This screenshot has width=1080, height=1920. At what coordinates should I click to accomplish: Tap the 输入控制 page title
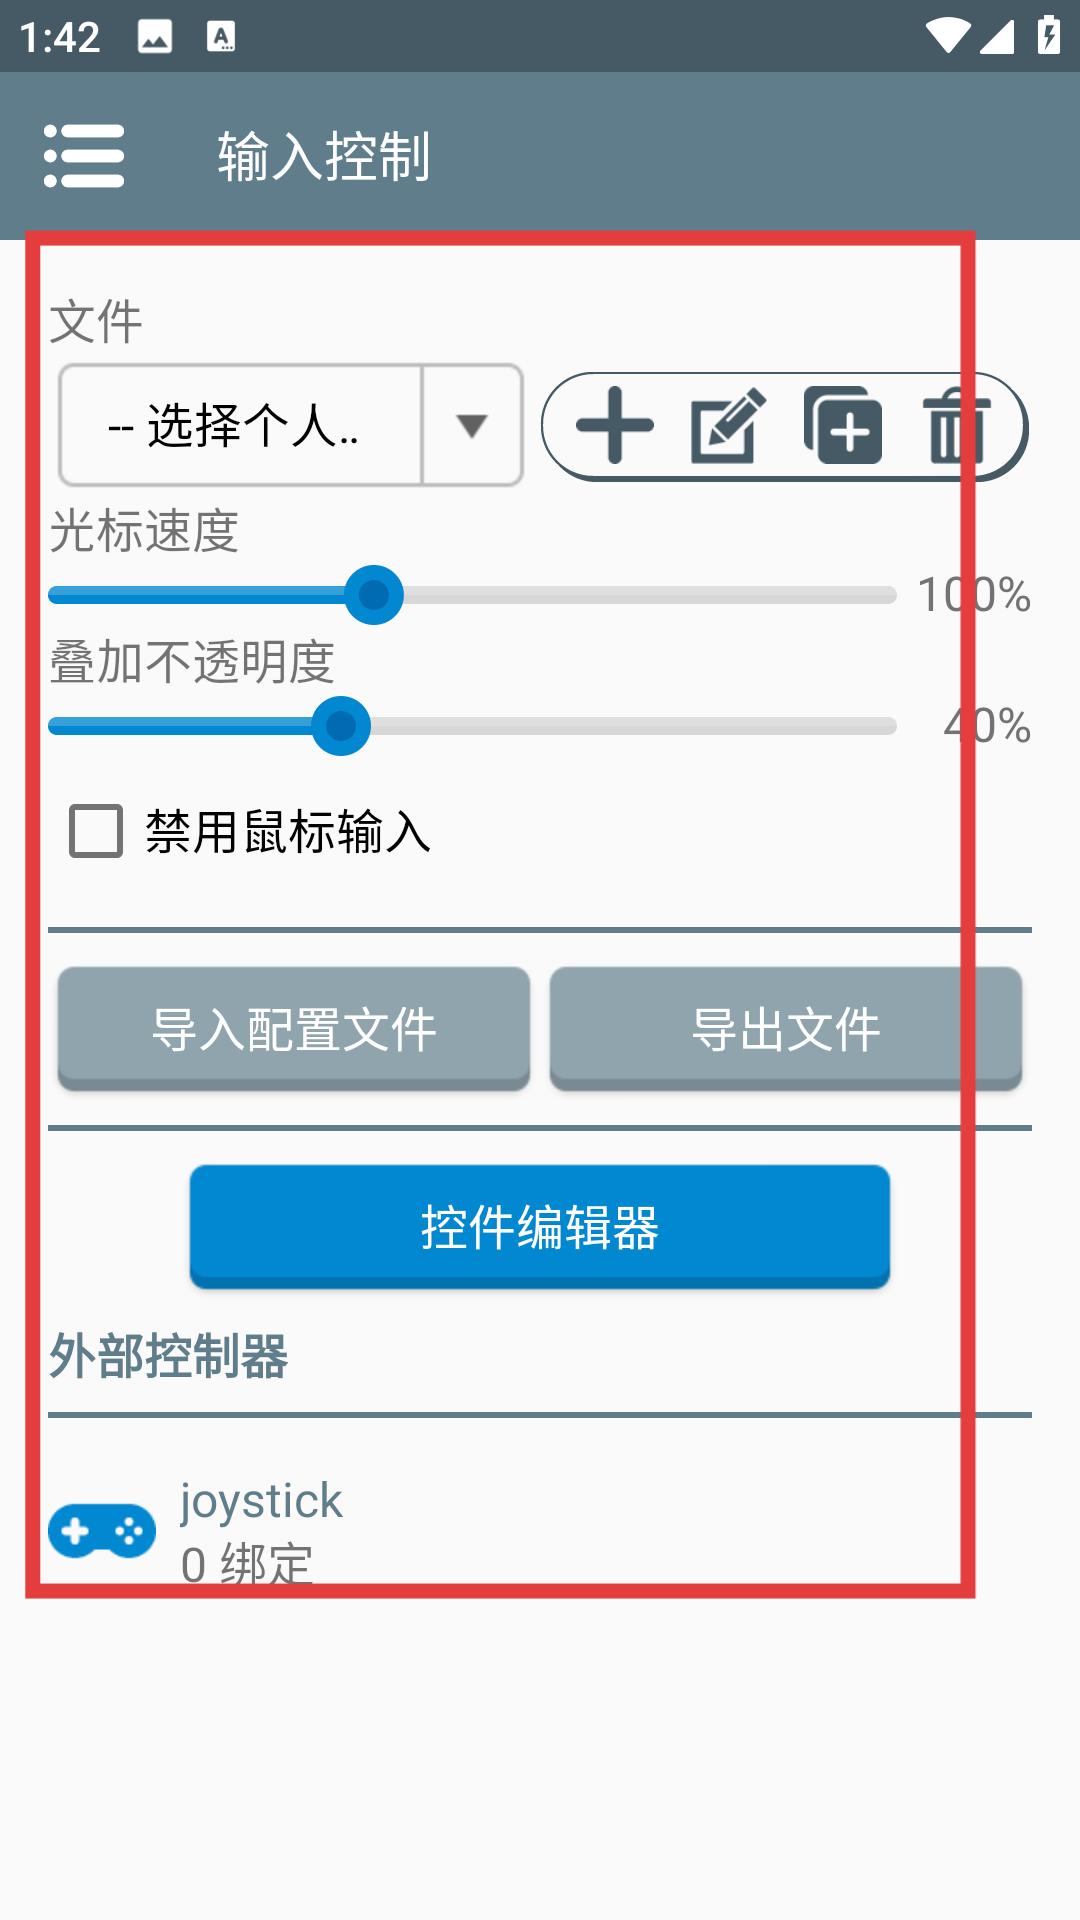coord(324,157)
